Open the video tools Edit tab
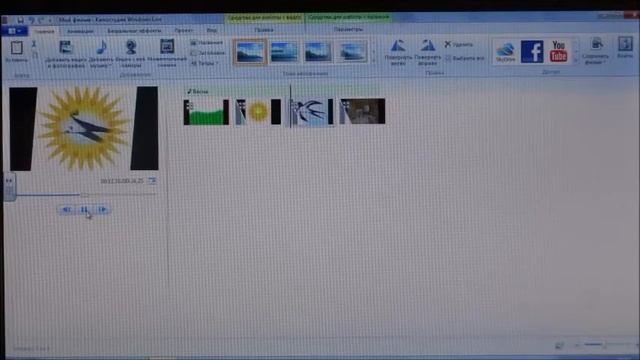640x360 pixels. [x=264, y=30]
